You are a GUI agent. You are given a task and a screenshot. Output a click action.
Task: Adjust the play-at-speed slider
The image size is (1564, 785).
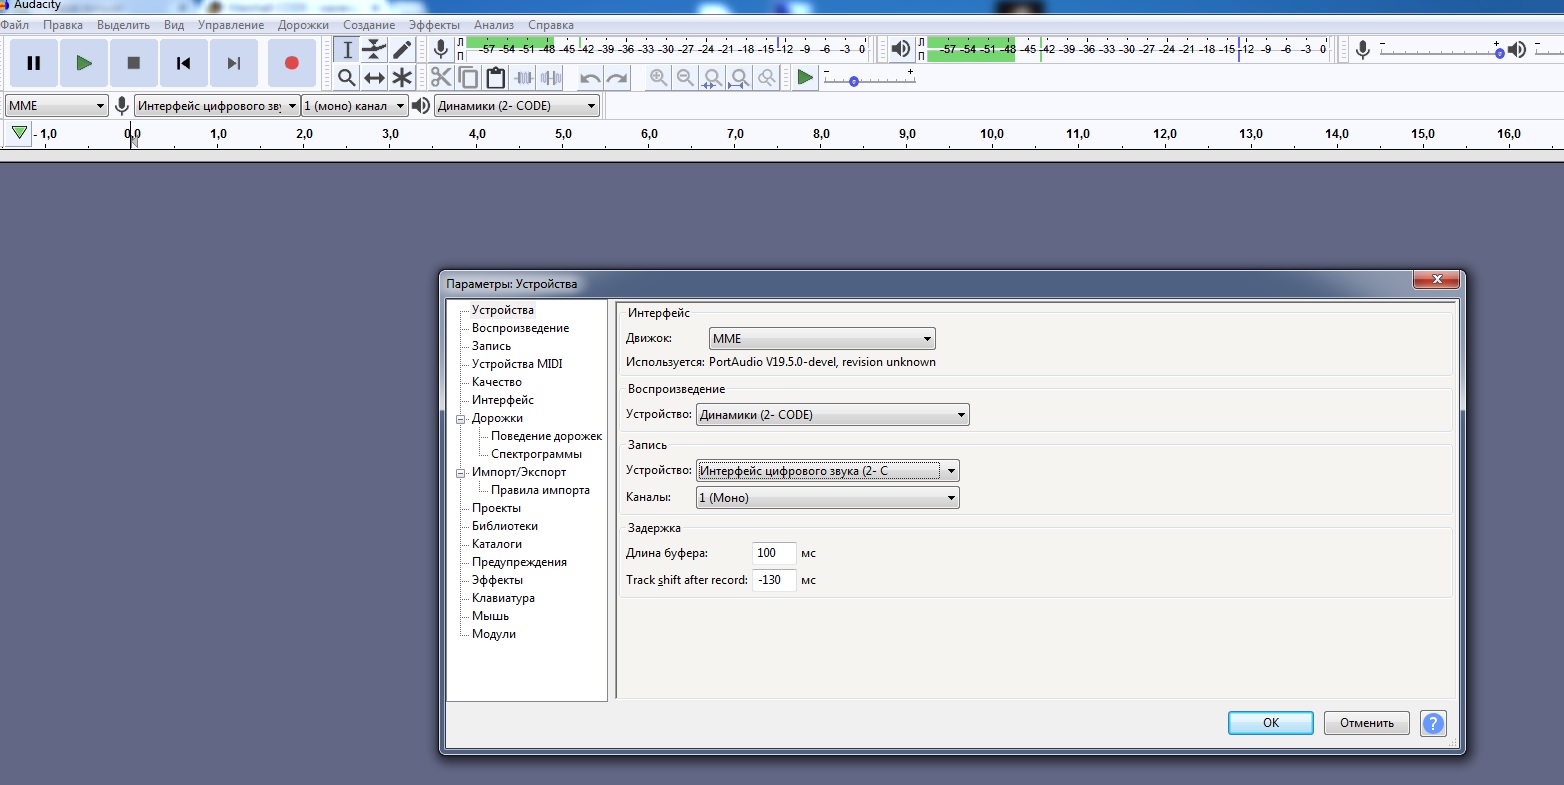[x=868, y=80]
